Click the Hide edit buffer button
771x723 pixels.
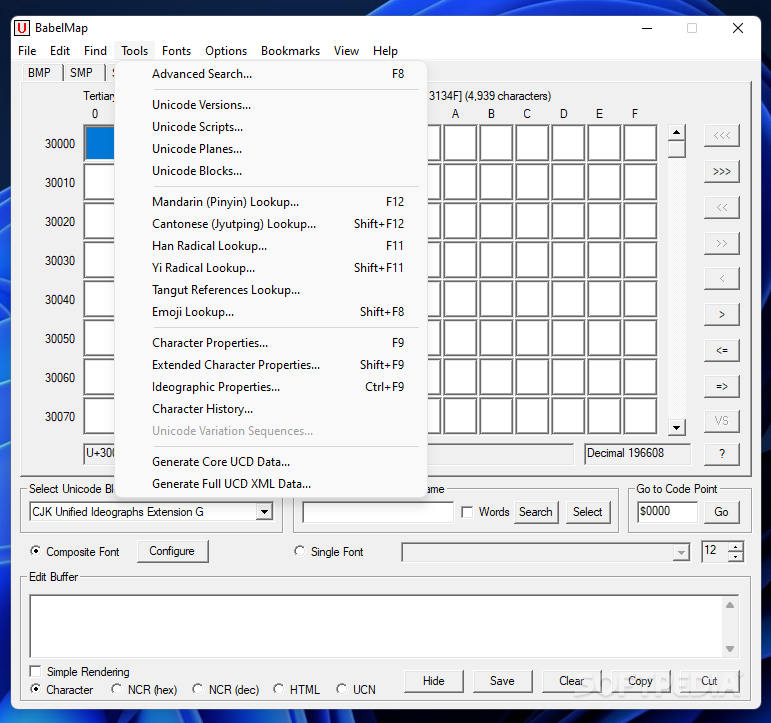[434, 681]
